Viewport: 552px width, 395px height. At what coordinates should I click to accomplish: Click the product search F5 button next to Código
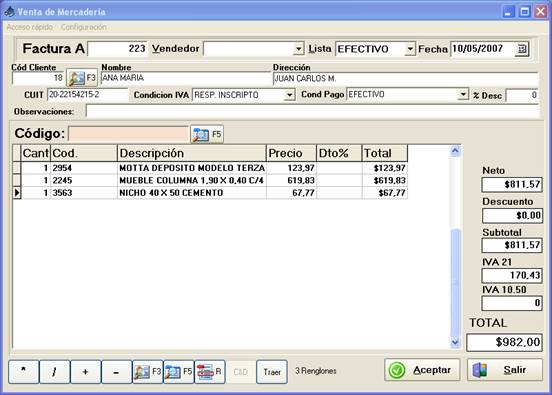pos(207,134)
